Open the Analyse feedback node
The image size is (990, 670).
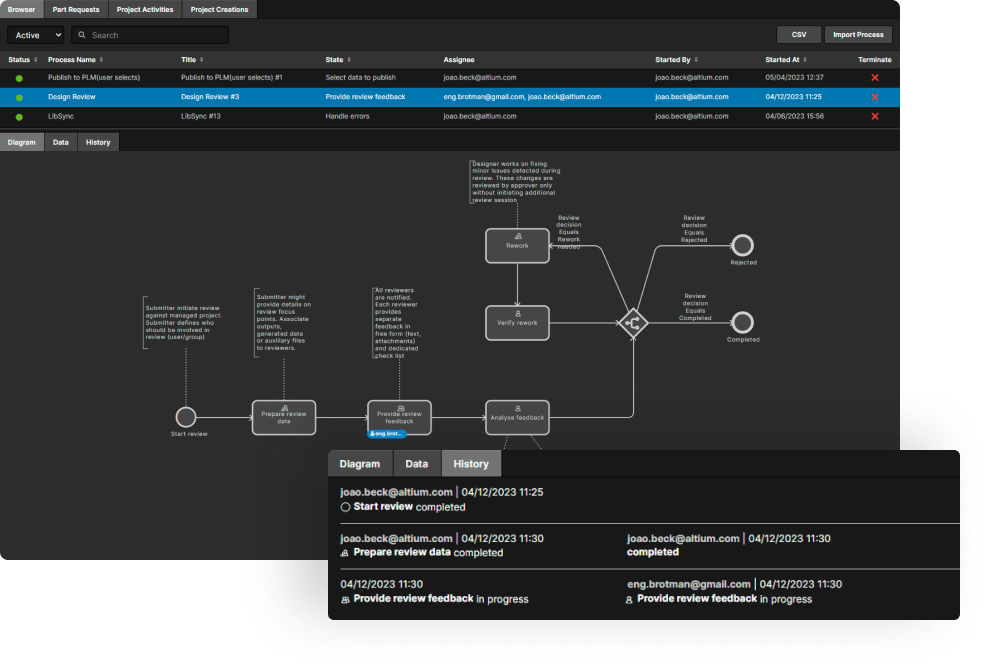[x=515, y=418]
